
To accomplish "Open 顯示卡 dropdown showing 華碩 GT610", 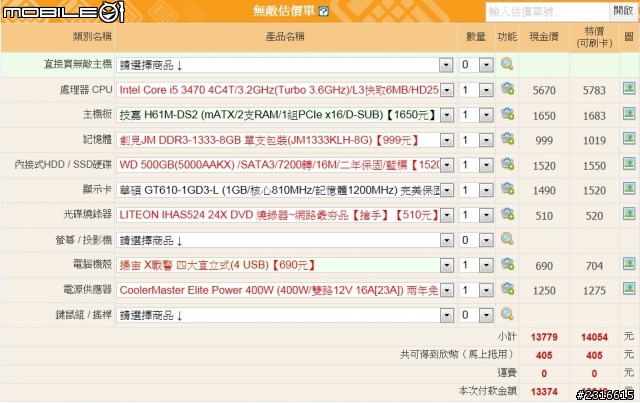I will (x=285, y=190).
